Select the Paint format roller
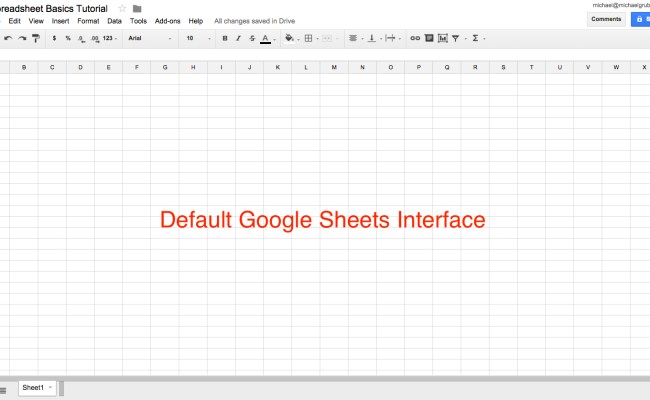 pyautogui.click(x=36, y=38)
